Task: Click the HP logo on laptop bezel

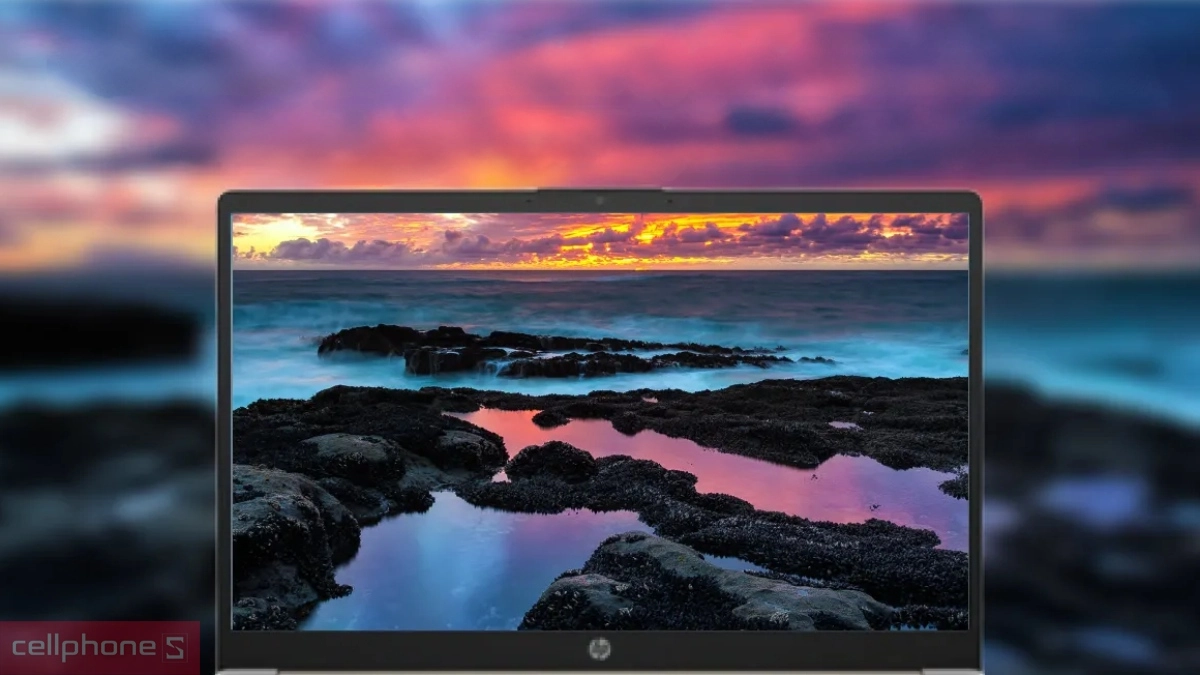Action: pos(600,649)
